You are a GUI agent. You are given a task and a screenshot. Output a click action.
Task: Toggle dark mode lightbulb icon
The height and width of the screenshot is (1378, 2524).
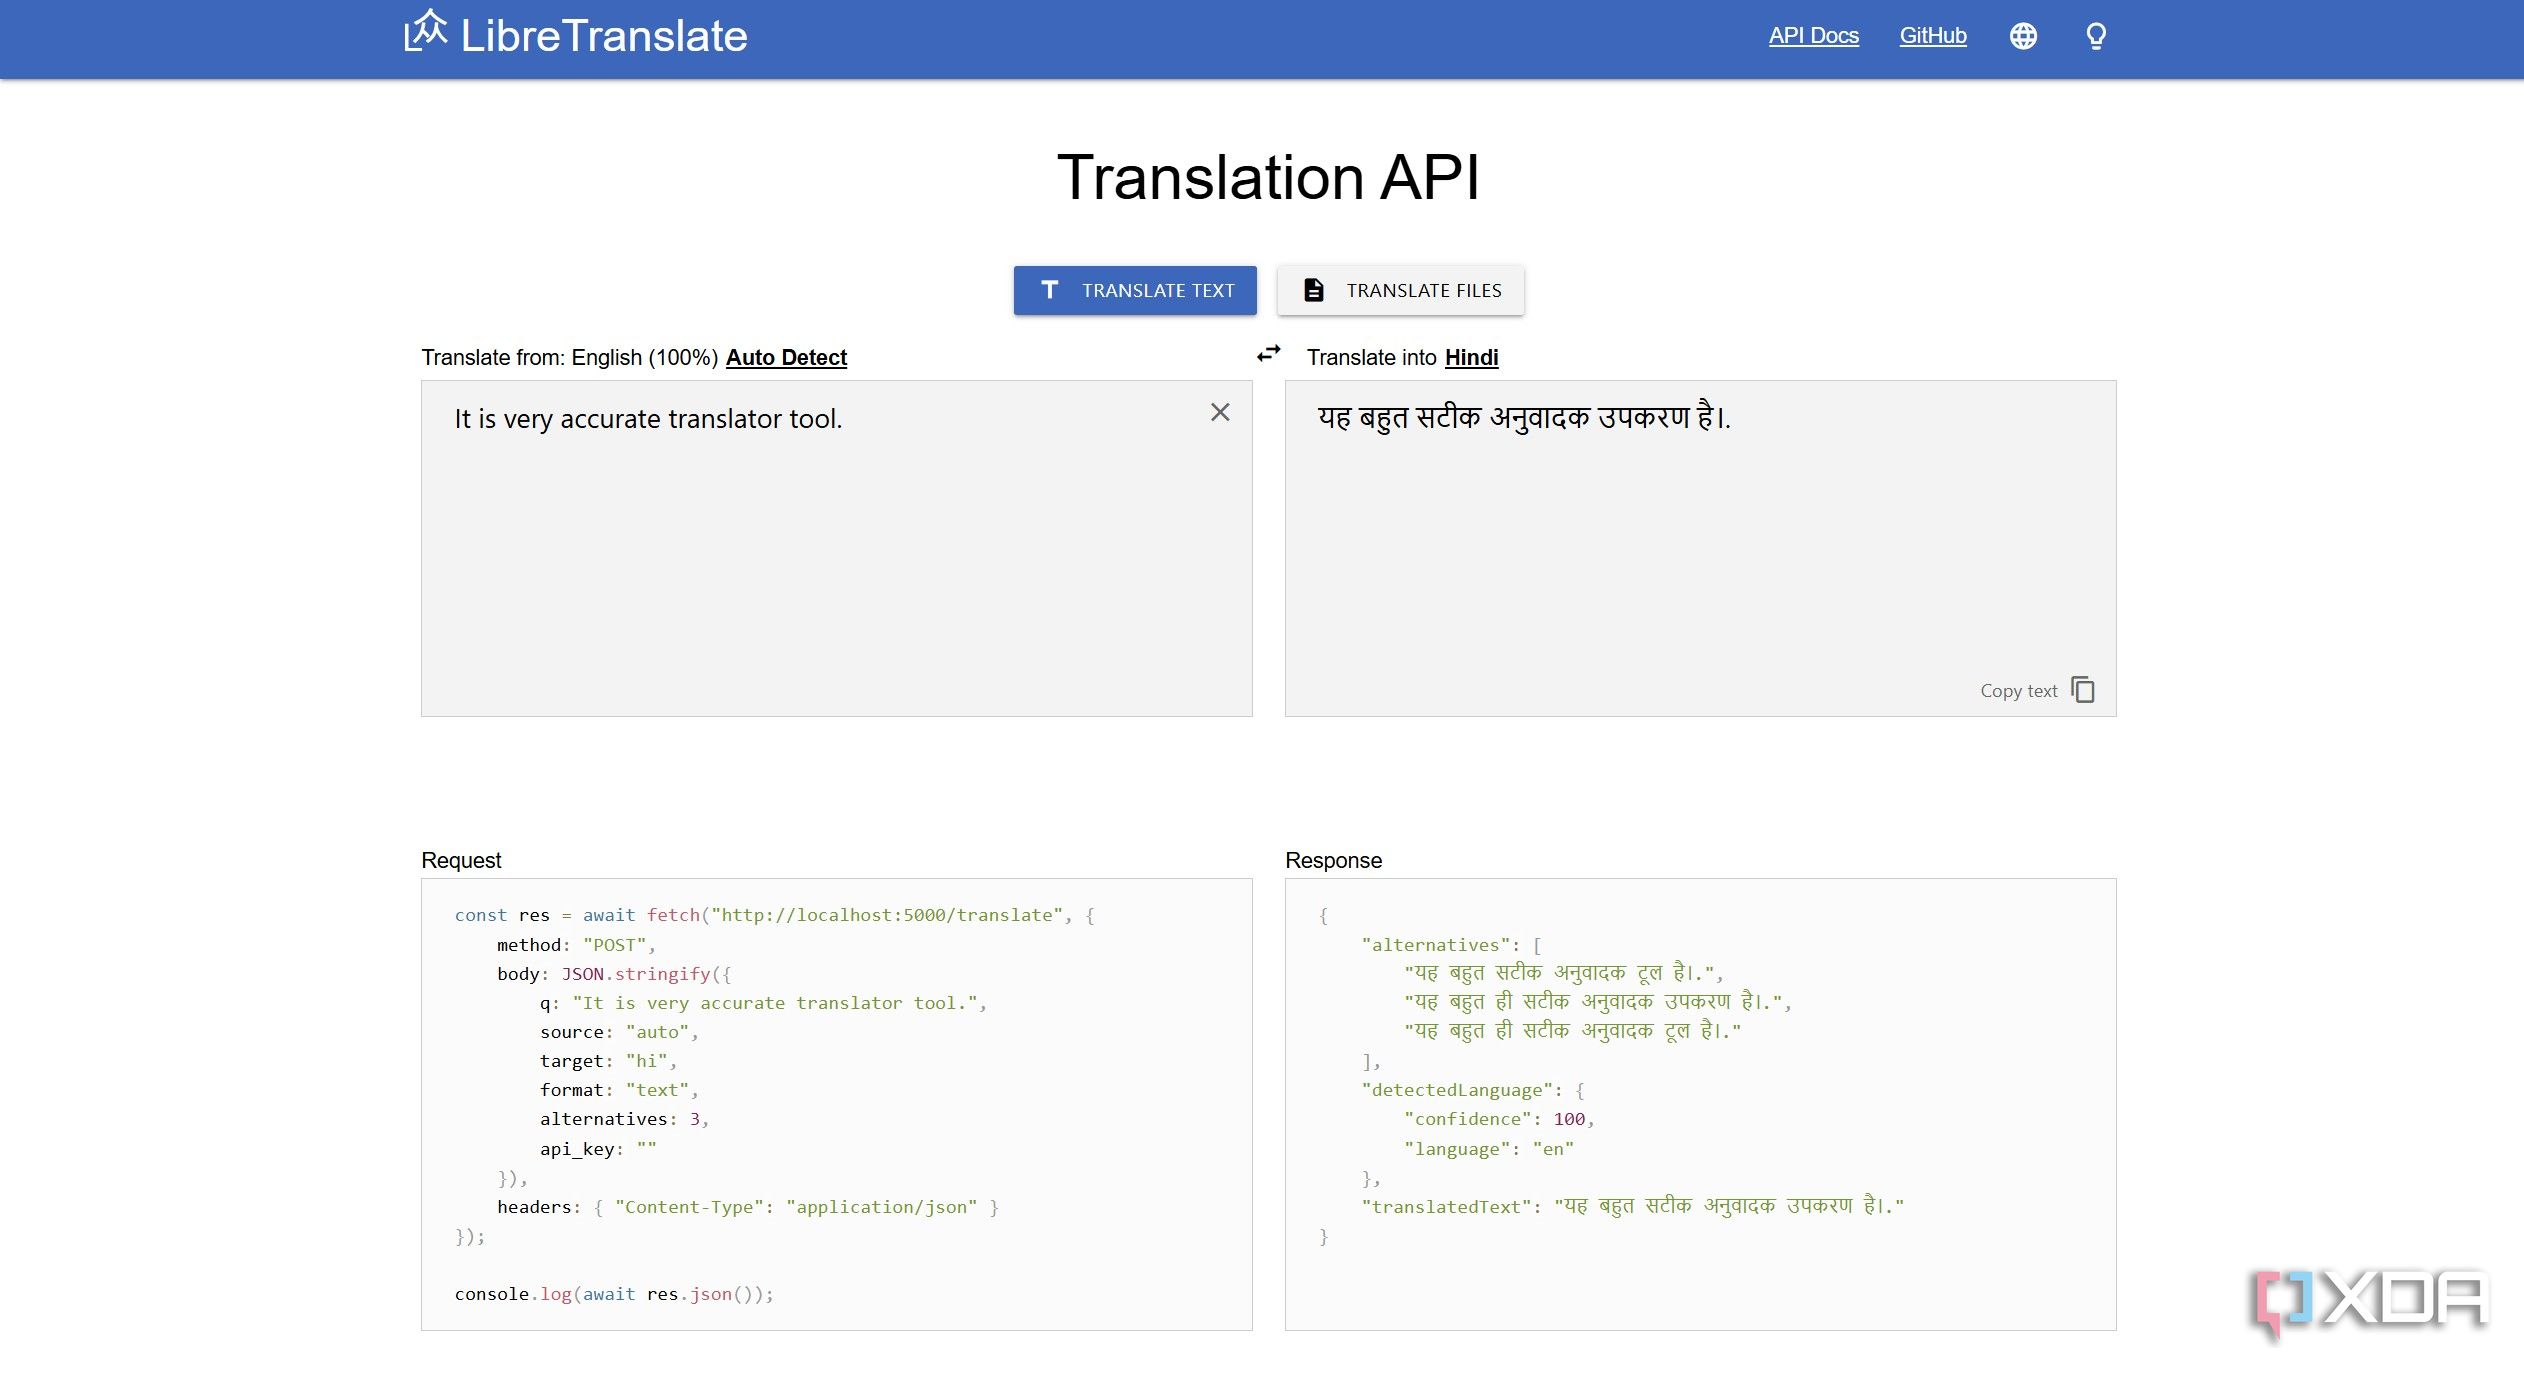pyautogui.click(x=2096, y=36)
